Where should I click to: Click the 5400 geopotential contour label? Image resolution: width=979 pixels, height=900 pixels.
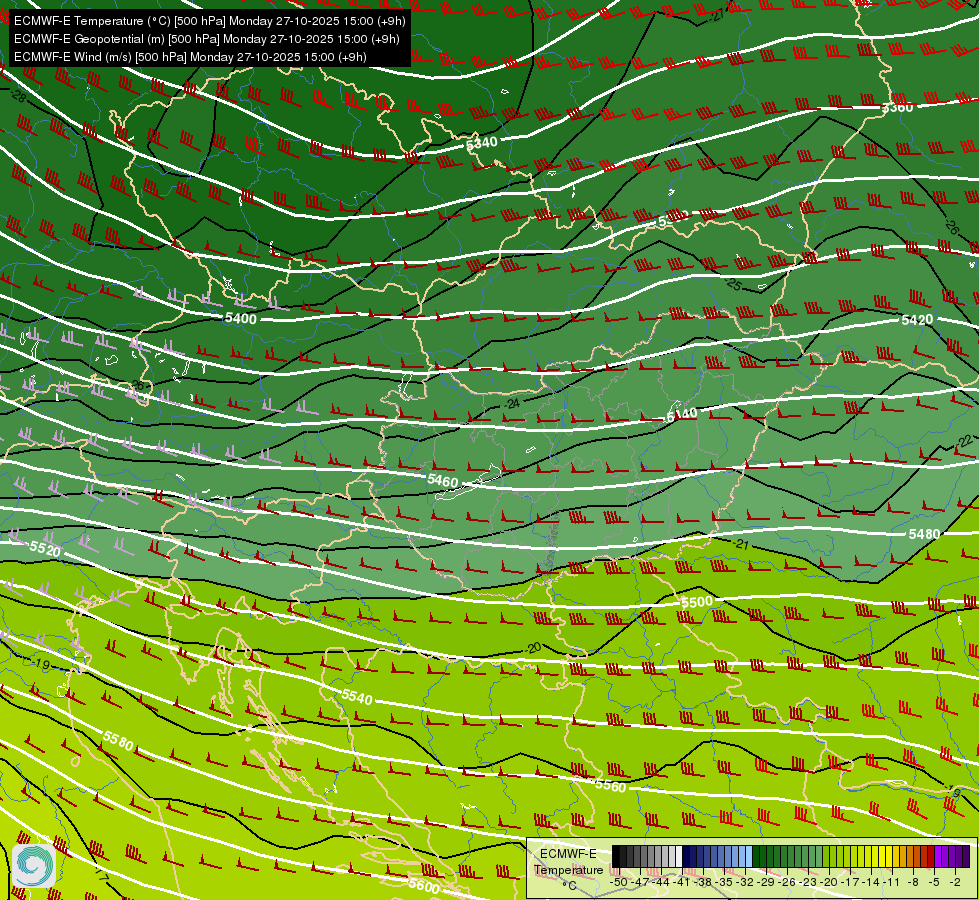point(240,319)
